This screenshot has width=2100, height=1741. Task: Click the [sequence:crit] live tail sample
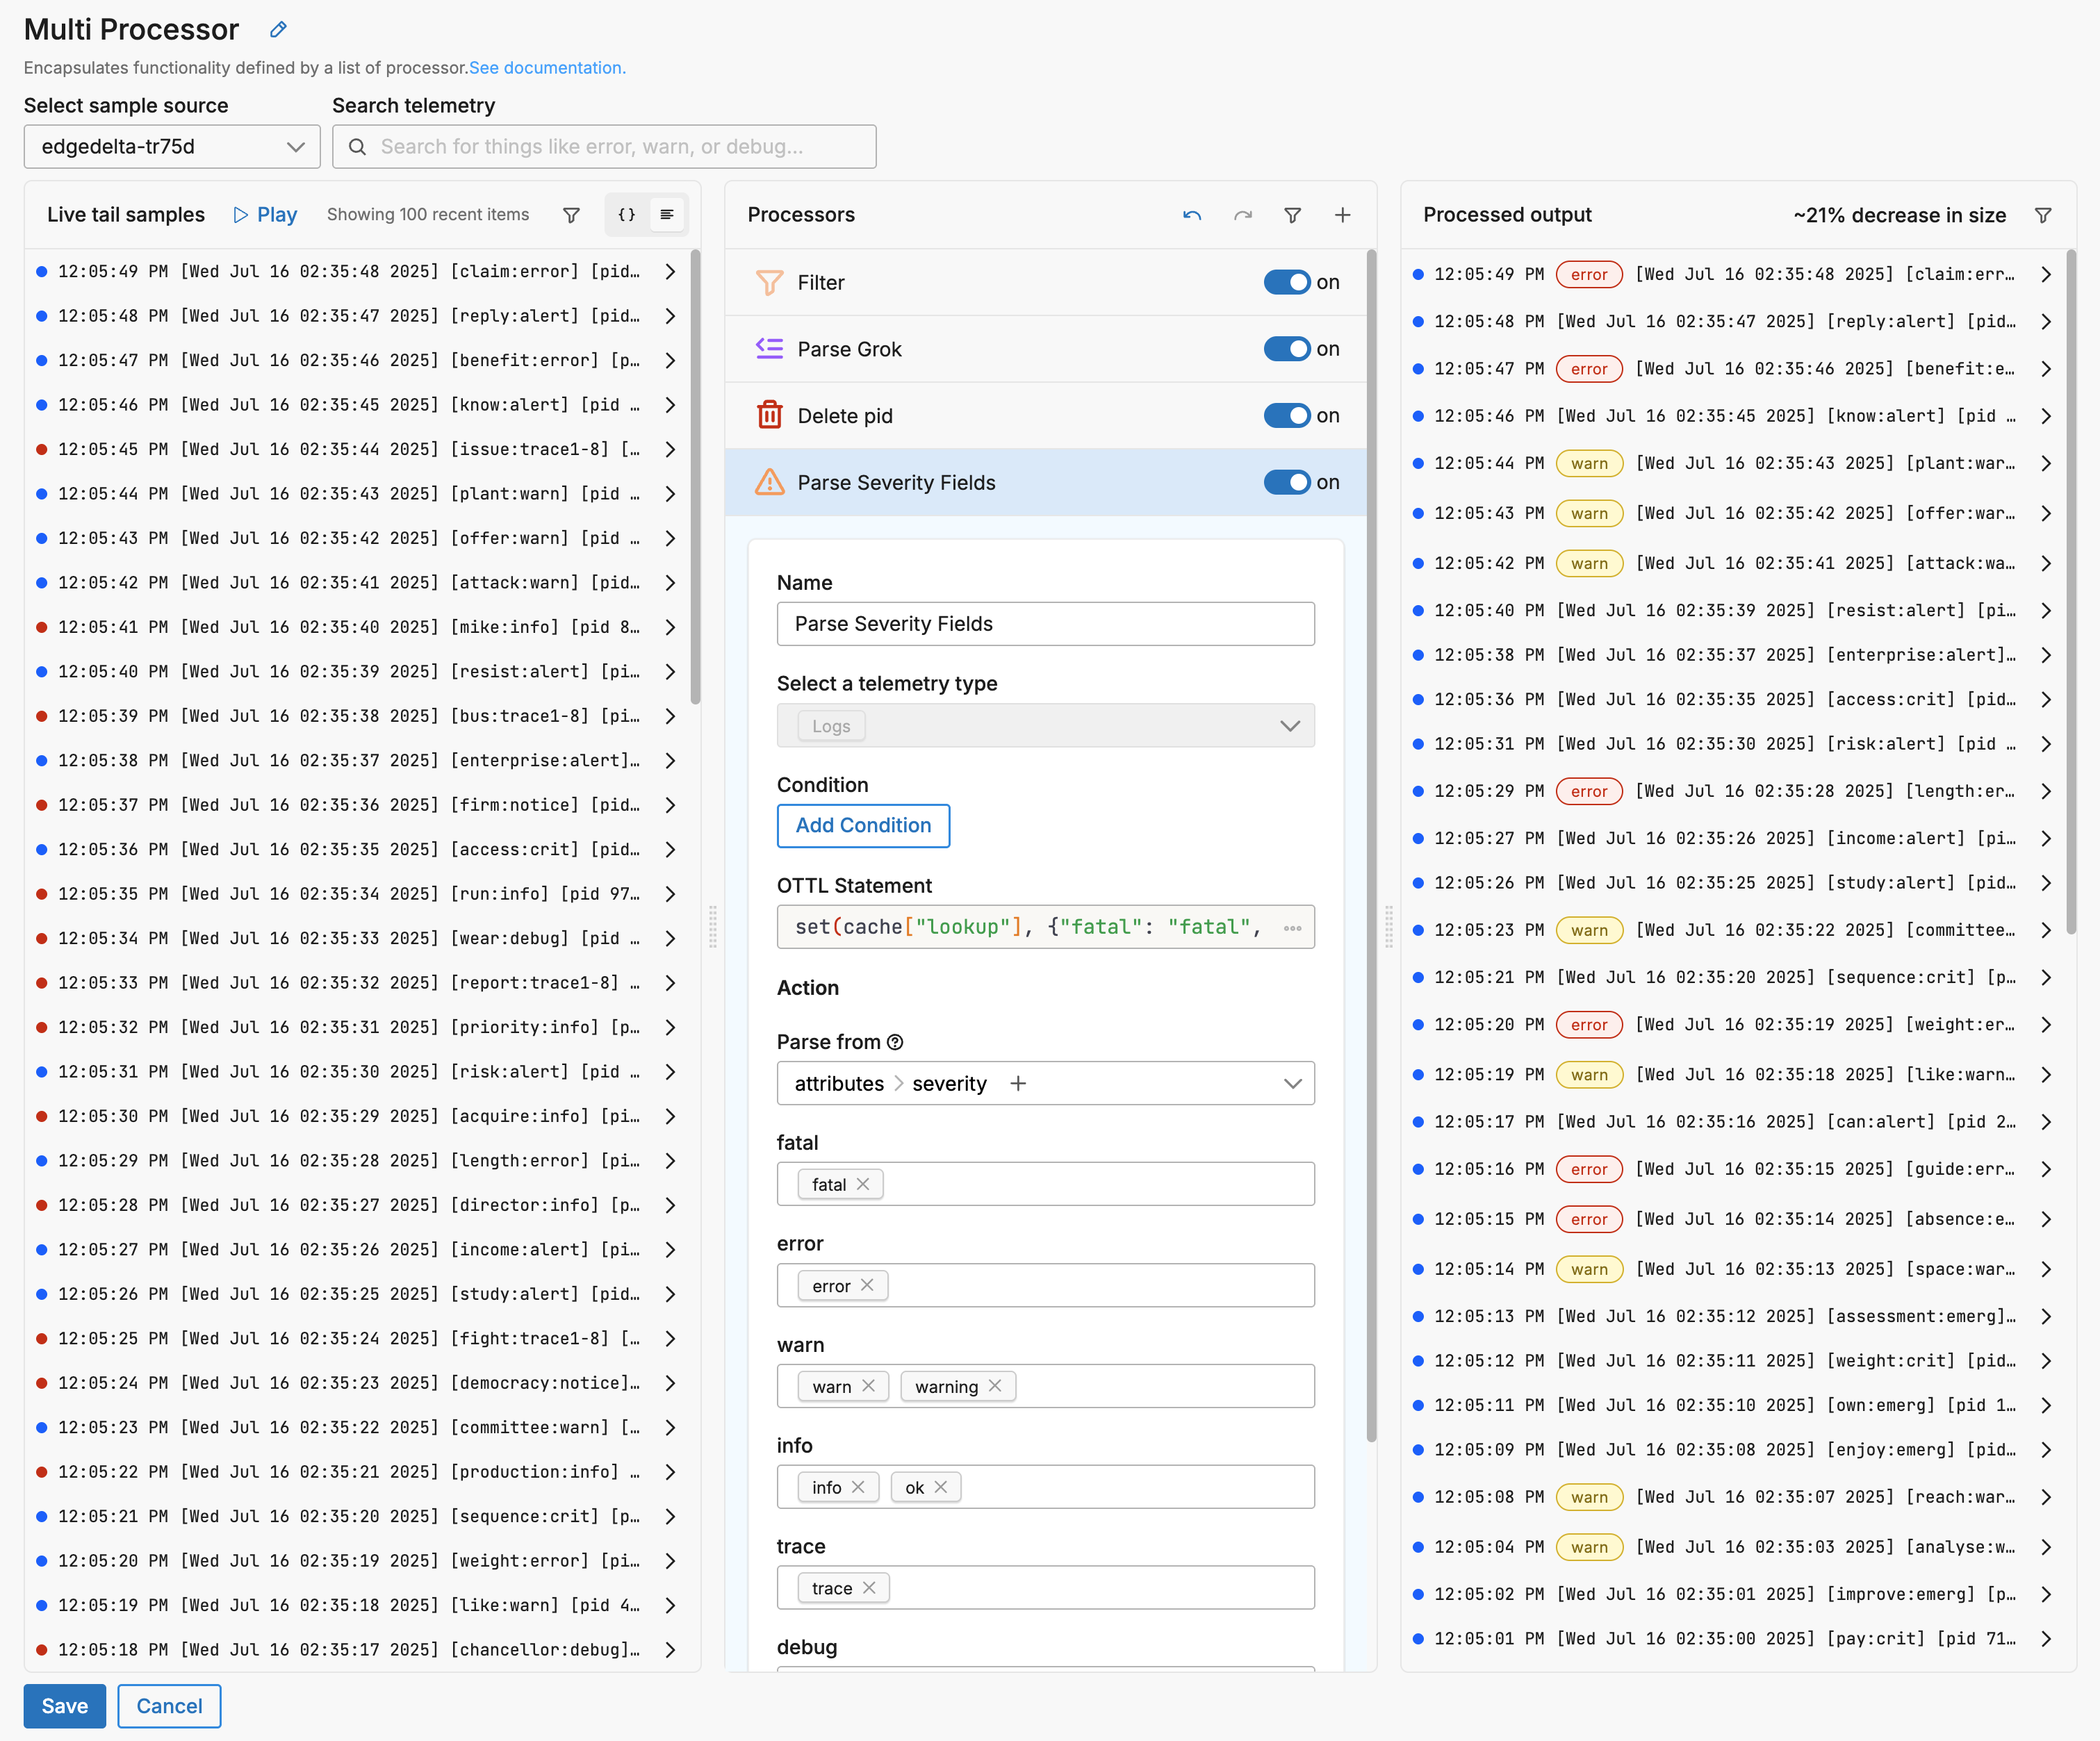pos(357,1516)
